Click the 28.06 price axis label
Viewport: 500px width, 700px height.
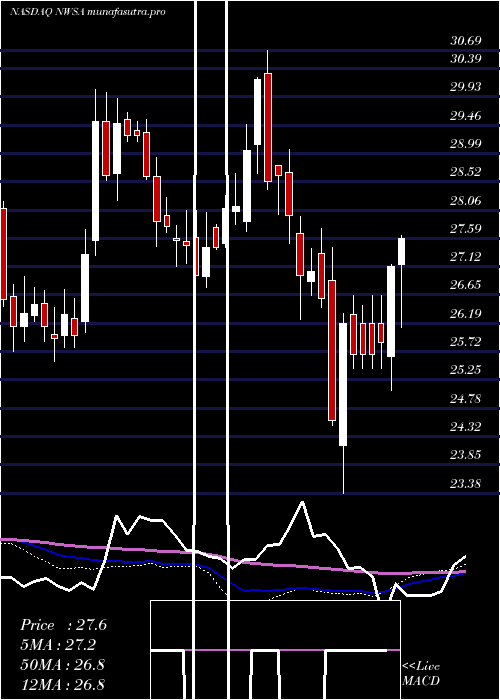pyautogui.click(x=466, y=201)
